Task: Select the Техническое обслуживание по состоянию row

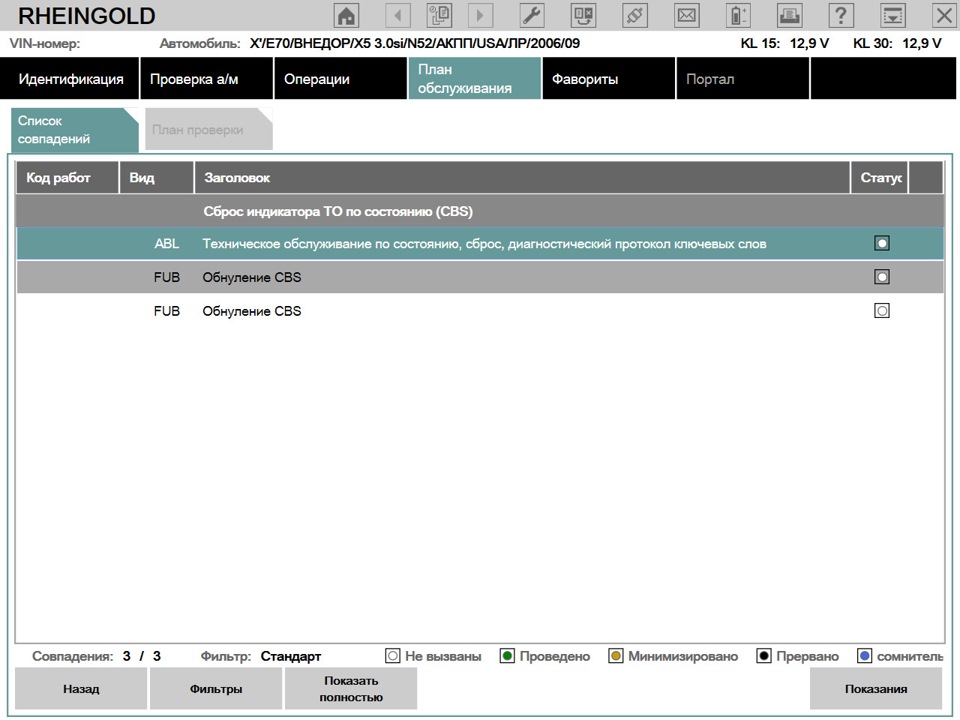Action: point(480,244)
